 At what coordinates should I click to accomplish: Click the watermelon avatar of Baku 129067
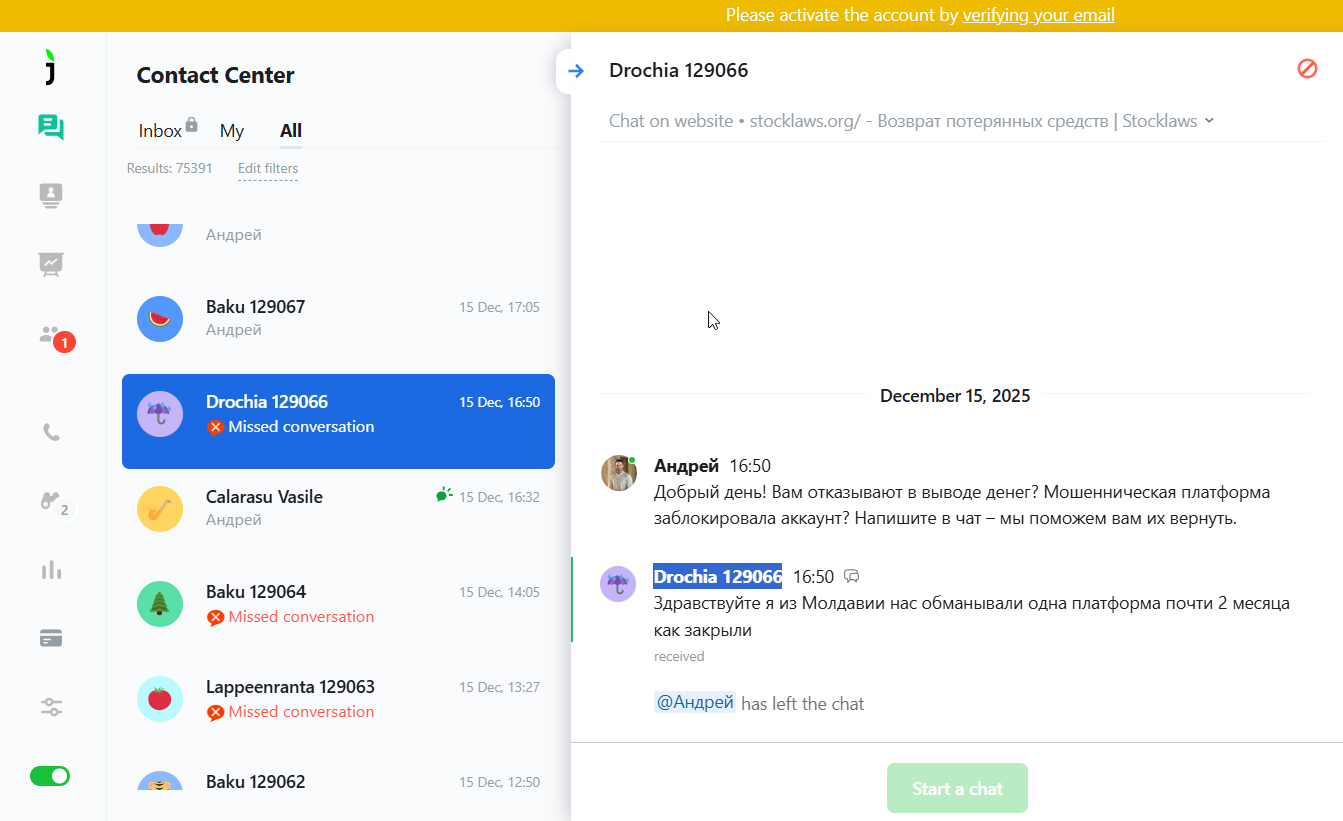click(160, 319)
